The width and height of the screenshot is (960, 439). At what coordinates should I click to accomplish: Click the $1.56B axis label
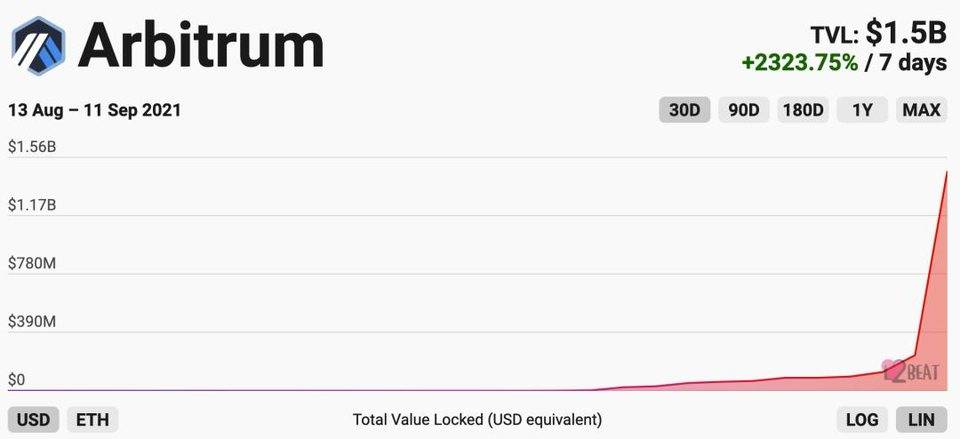coord(32,147)
